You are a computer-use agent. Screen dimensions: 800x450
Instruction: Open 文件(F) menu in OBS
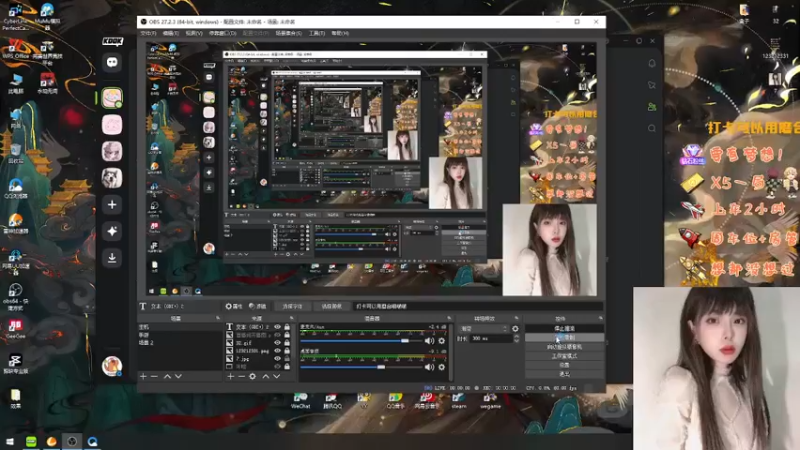(x=148, y=33)
